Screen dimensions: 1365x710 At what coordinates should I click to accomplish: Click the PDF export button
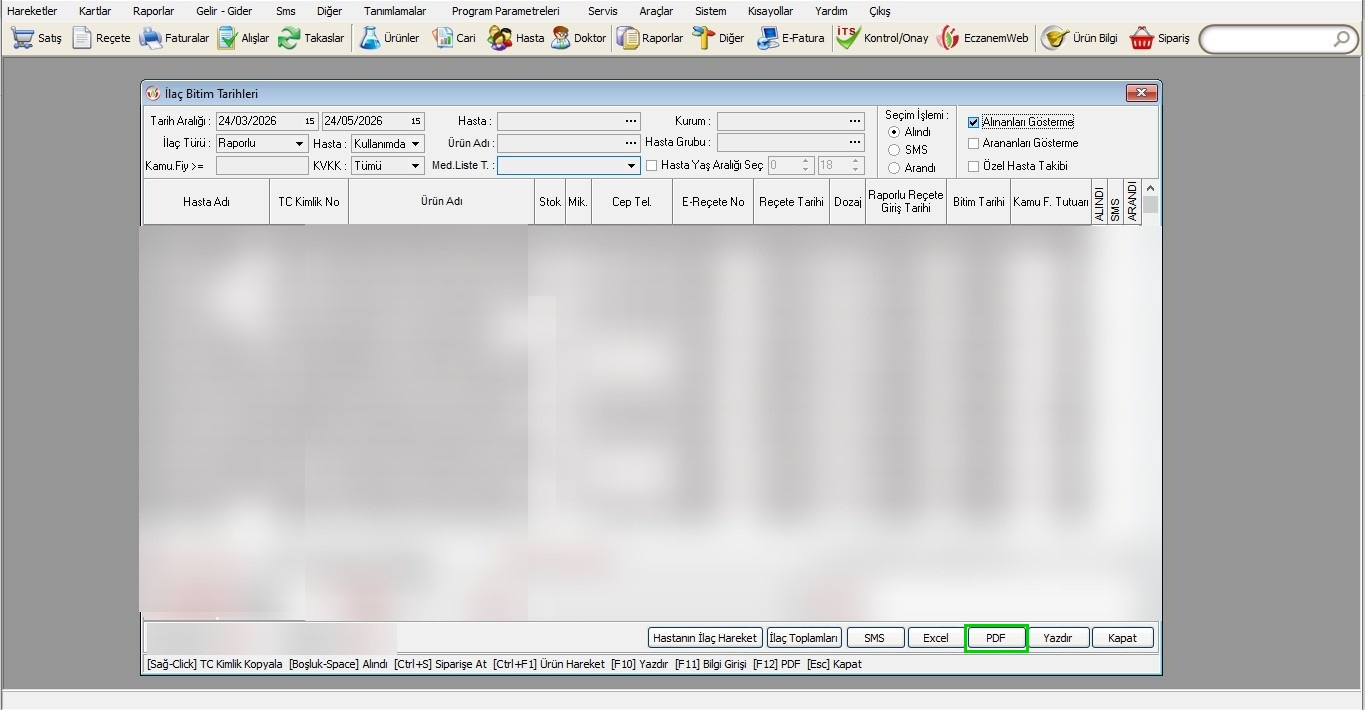pyautogui.click(x=995, y=638)
